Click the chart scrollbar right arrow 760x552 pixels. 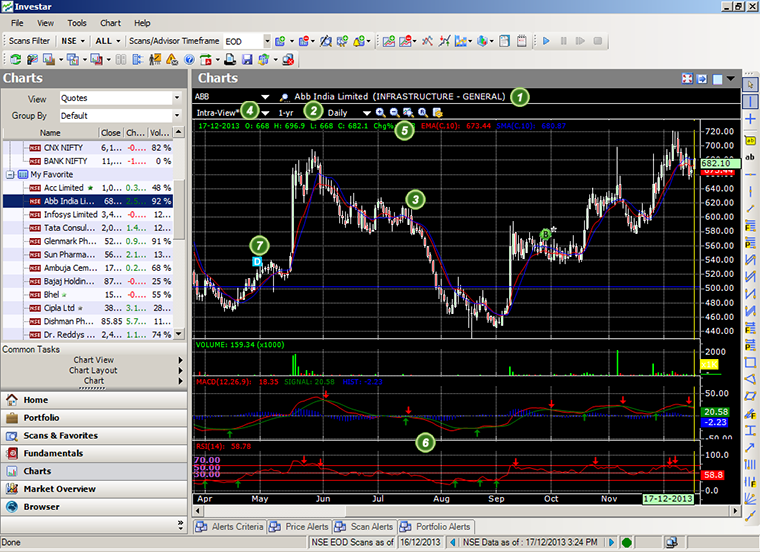(736, 511)
